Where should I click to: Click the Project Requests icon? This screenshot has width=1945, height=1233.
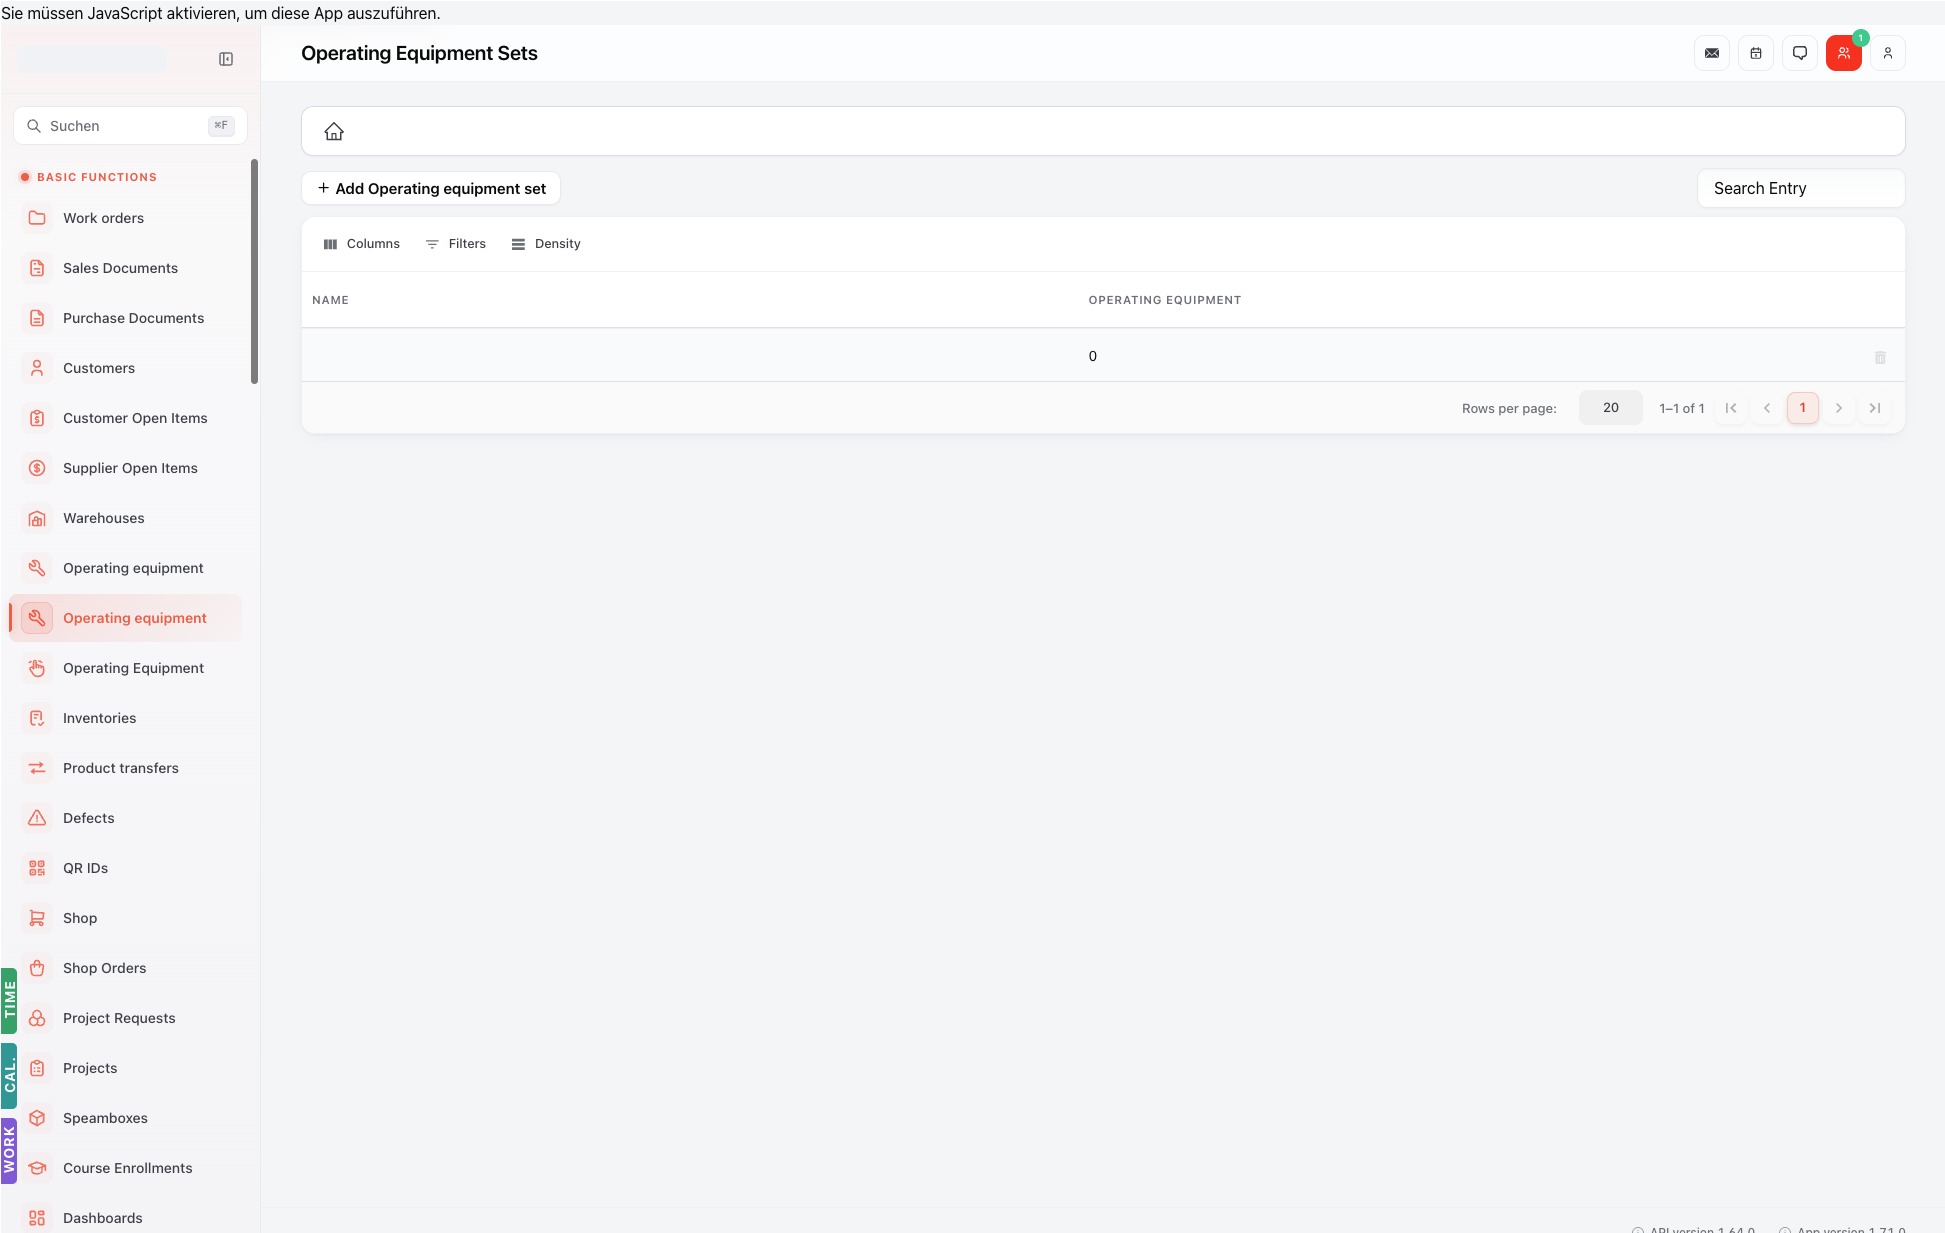[37, 1018]
